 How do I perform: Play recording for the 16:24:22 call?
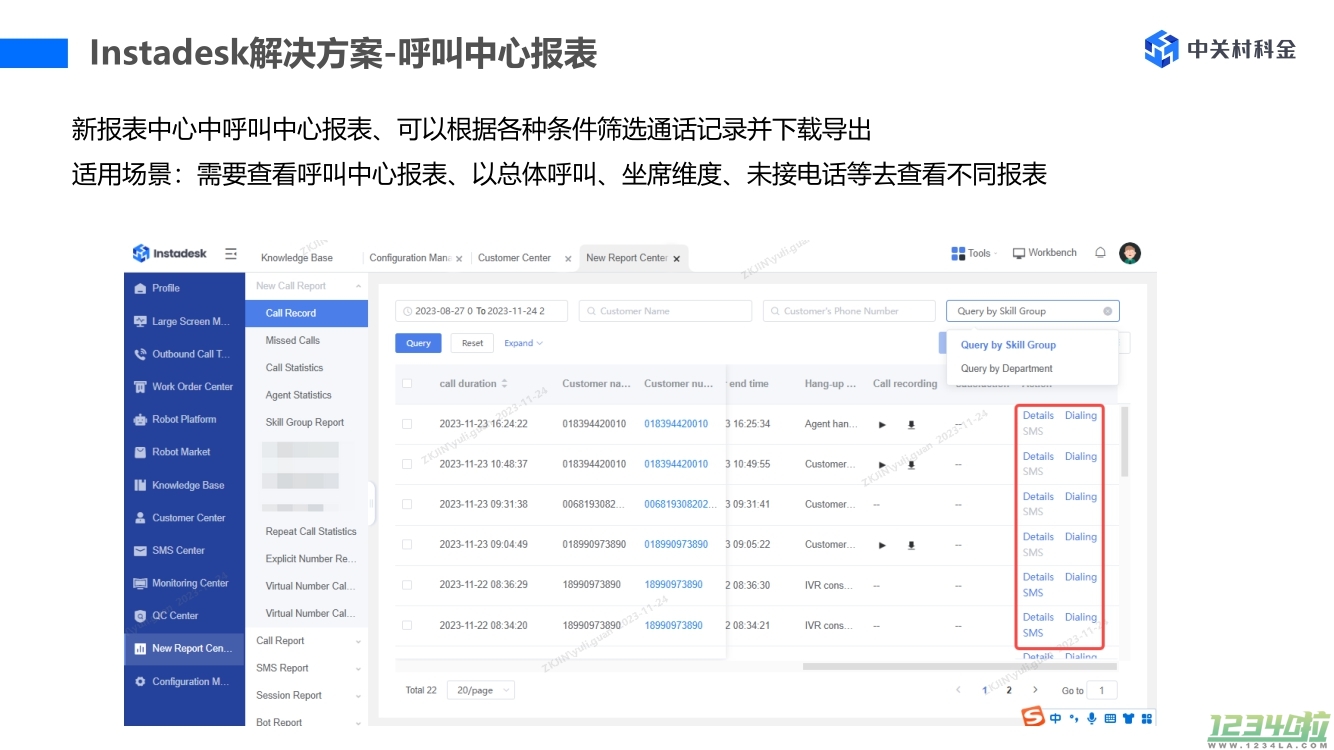882,424
